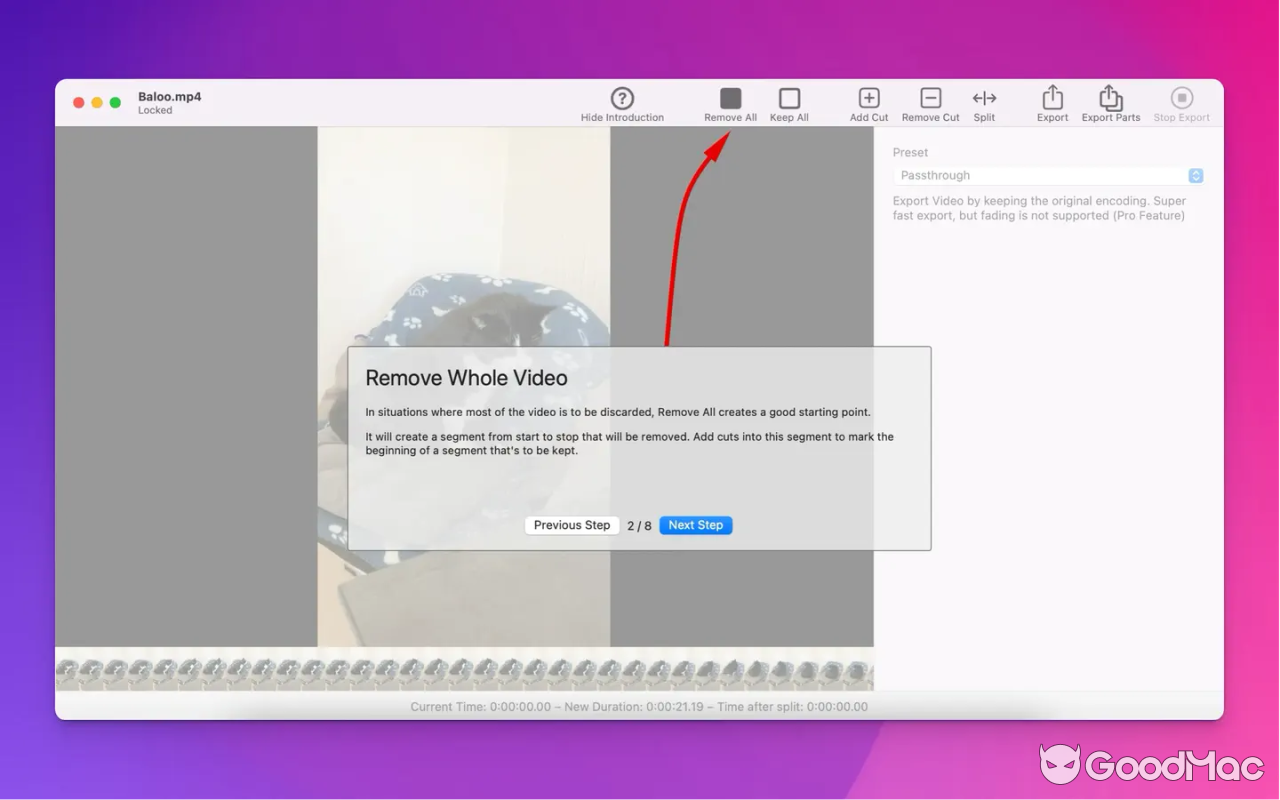Screen dimensions: 1280x800
Task: Click the Hide Introduction help icon
Action: point(622,98)
